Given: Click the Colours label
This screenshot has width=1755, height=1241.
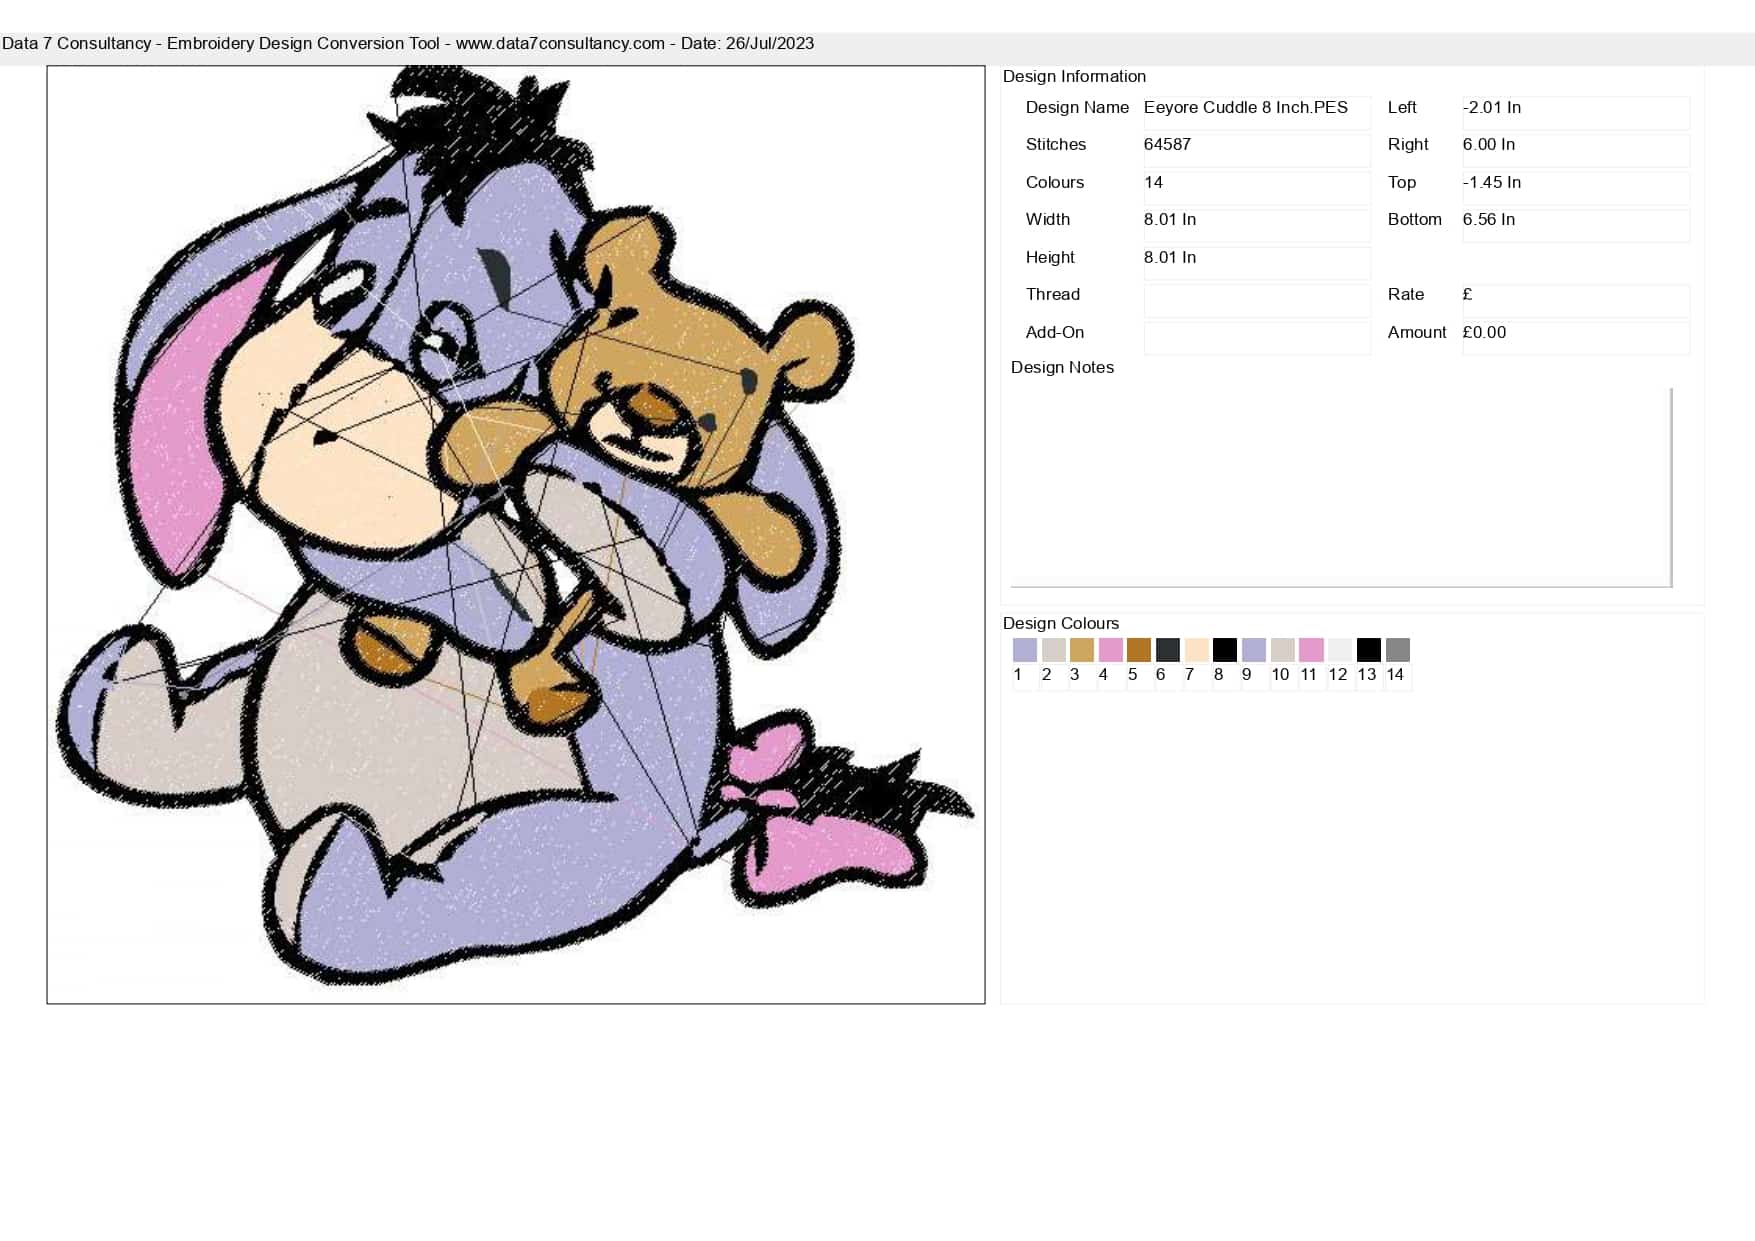Looking at the screenshot, I should 1055,182.
